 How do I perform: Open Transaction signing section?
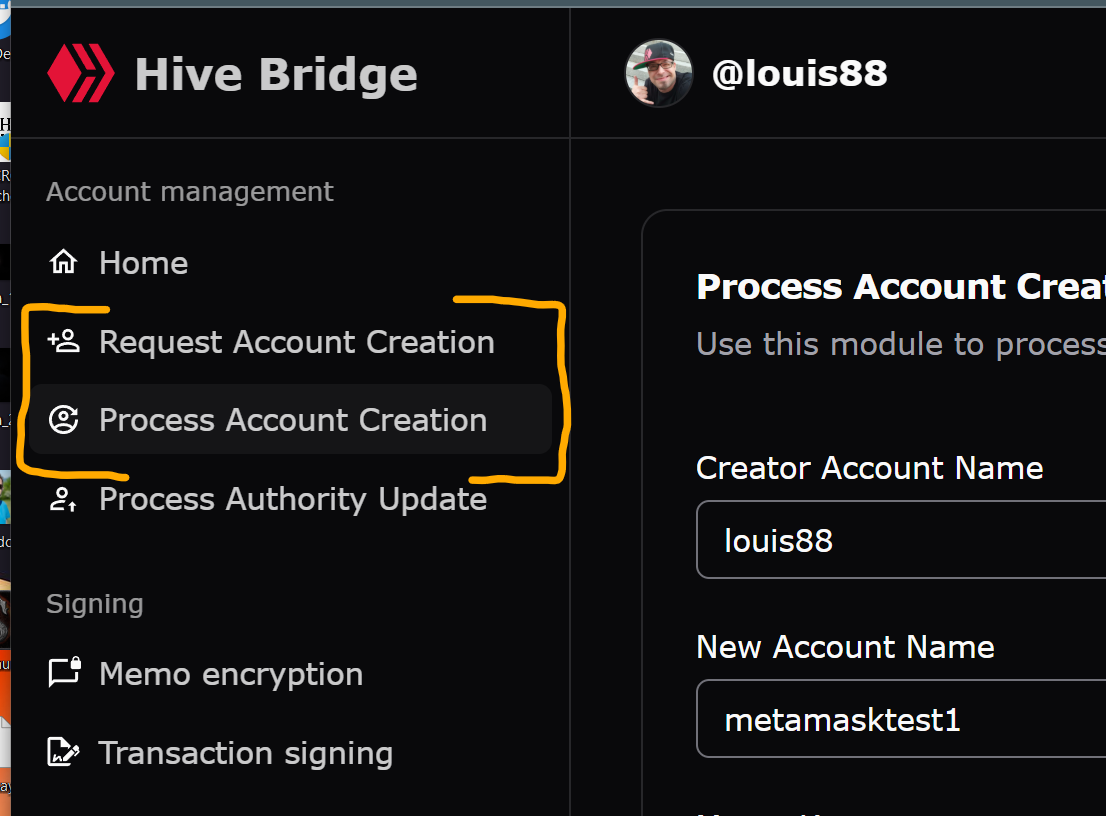pos(291,753)
